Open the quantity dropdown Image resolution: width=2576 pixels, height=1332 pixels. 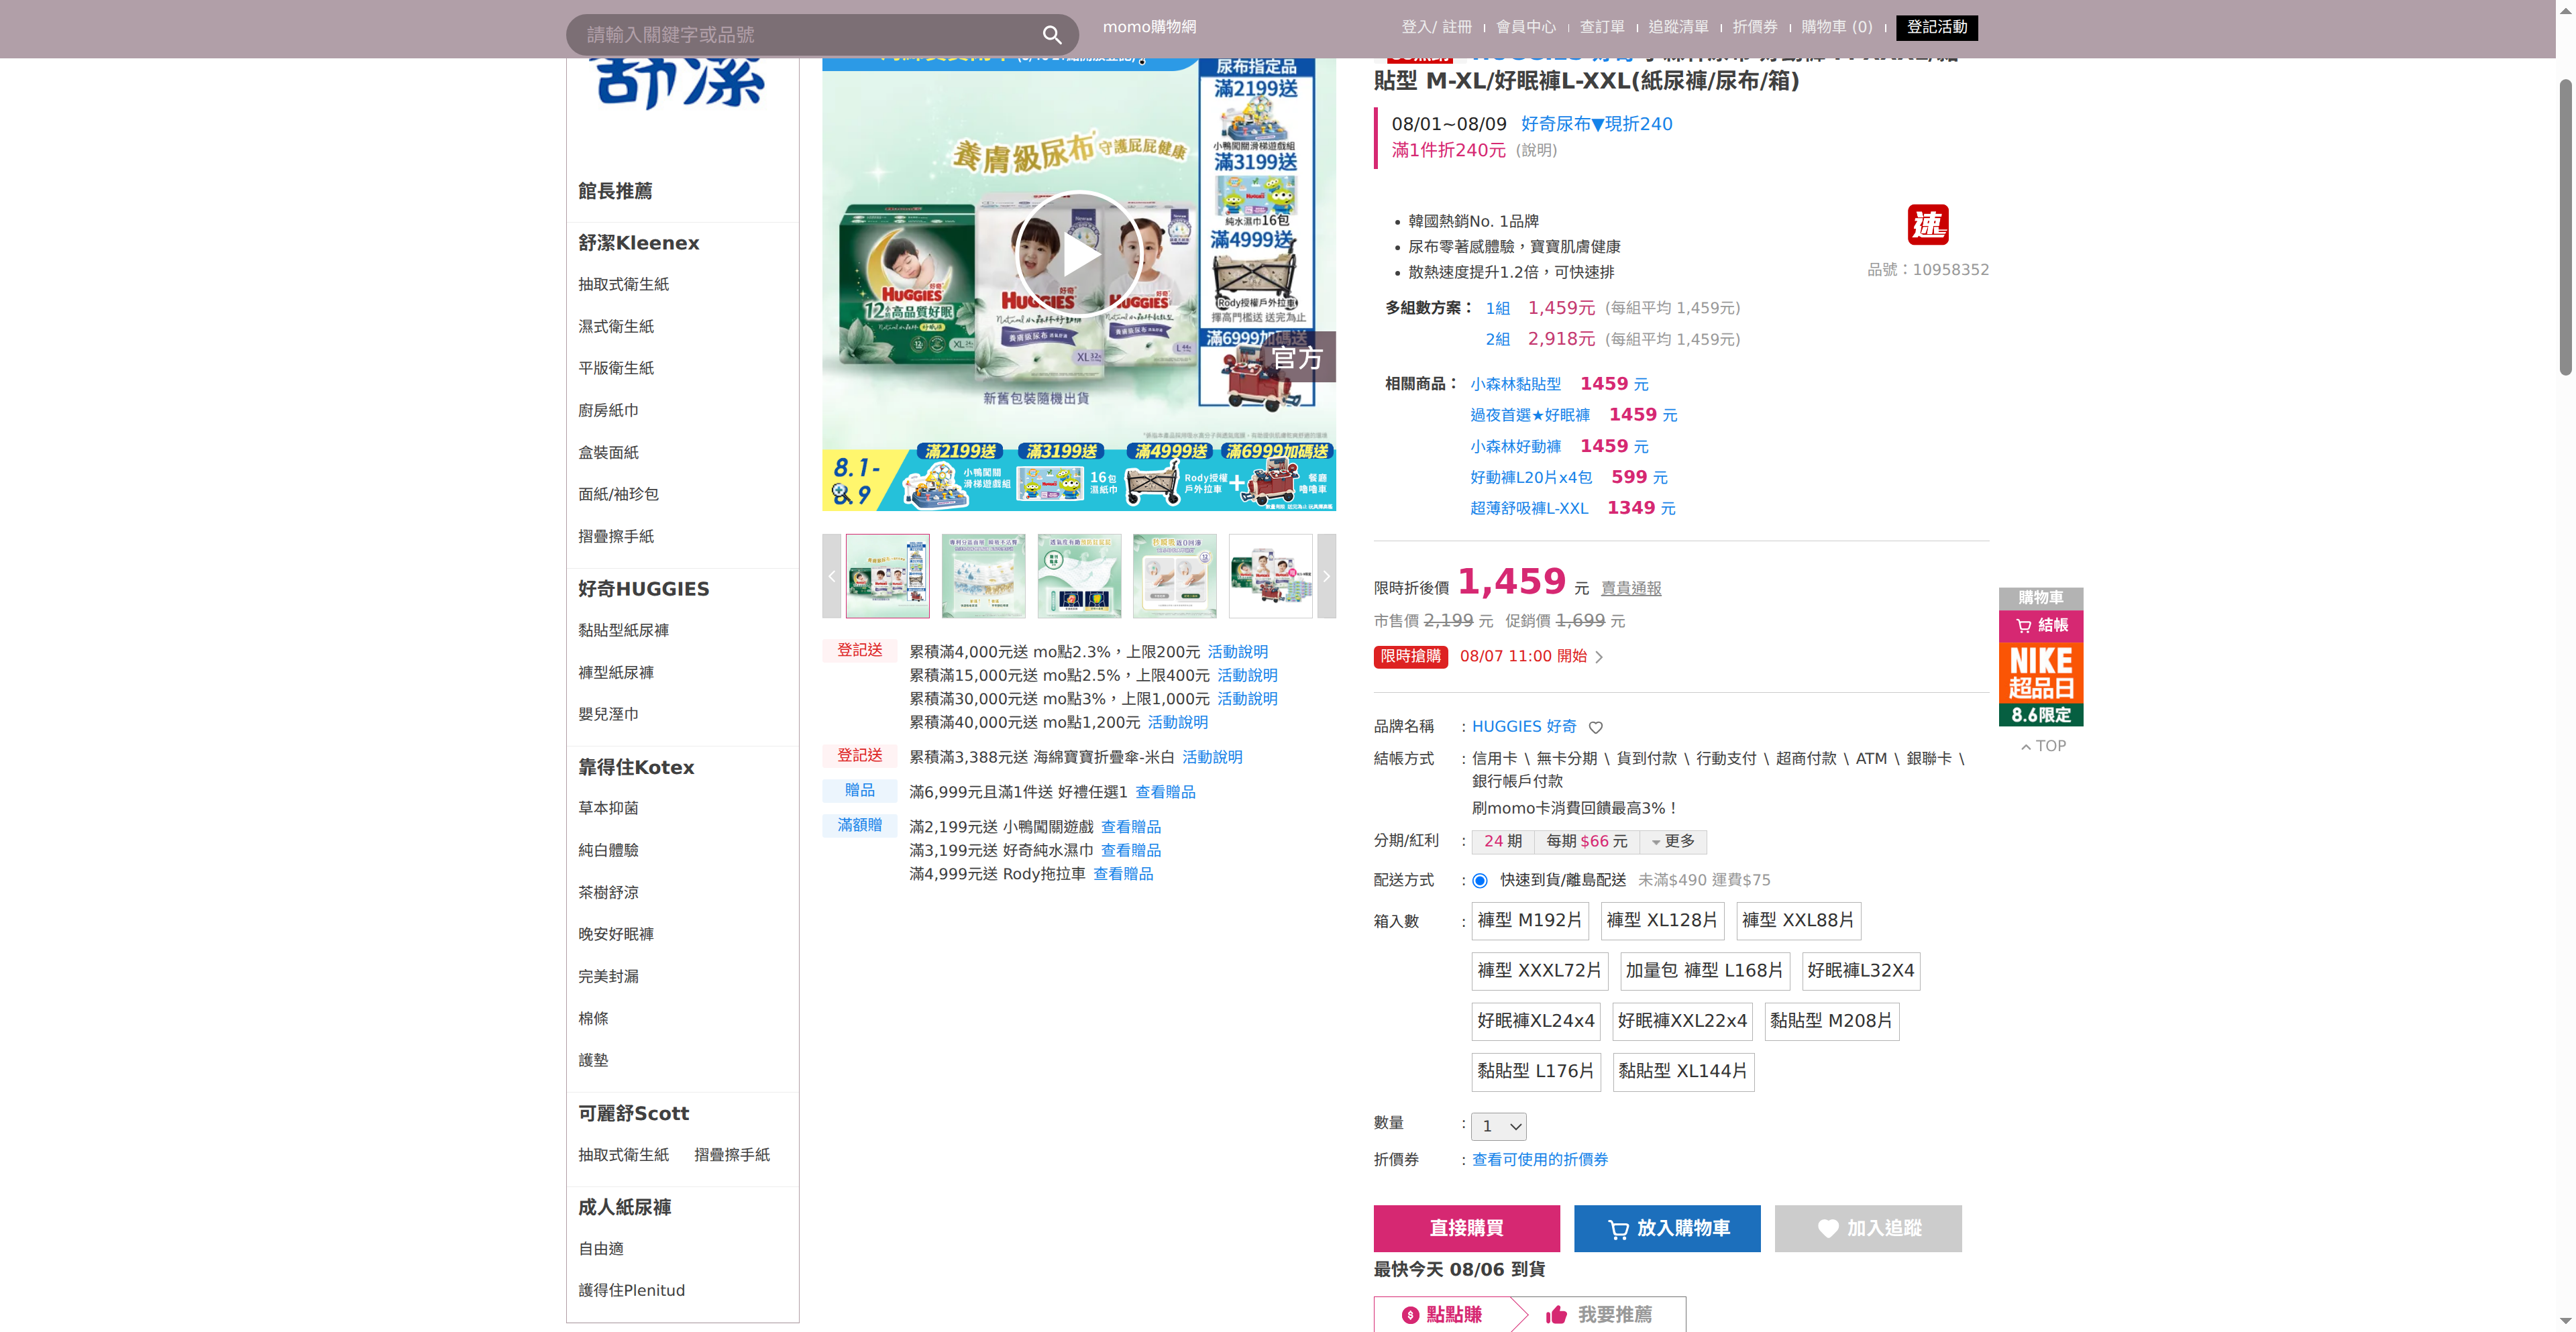coord(1499,1126)
